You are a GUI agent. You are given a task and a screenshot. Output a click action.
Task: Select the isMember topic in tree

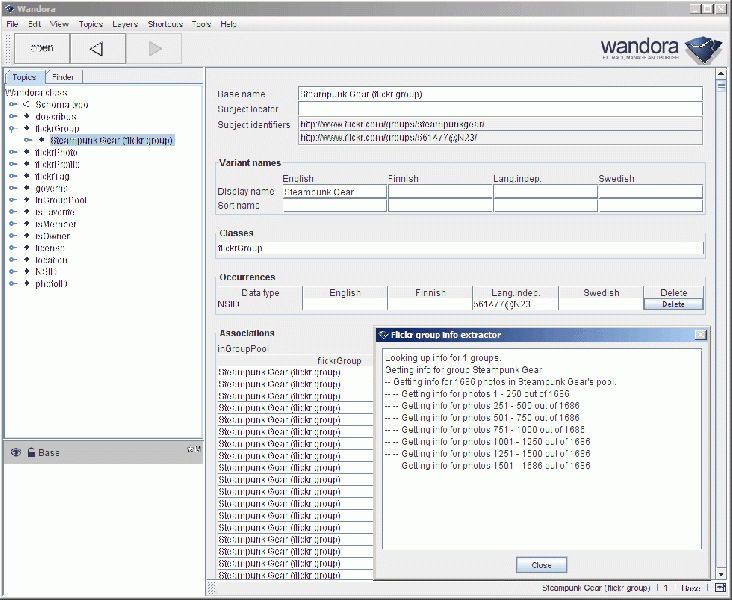tap(55, 224)
